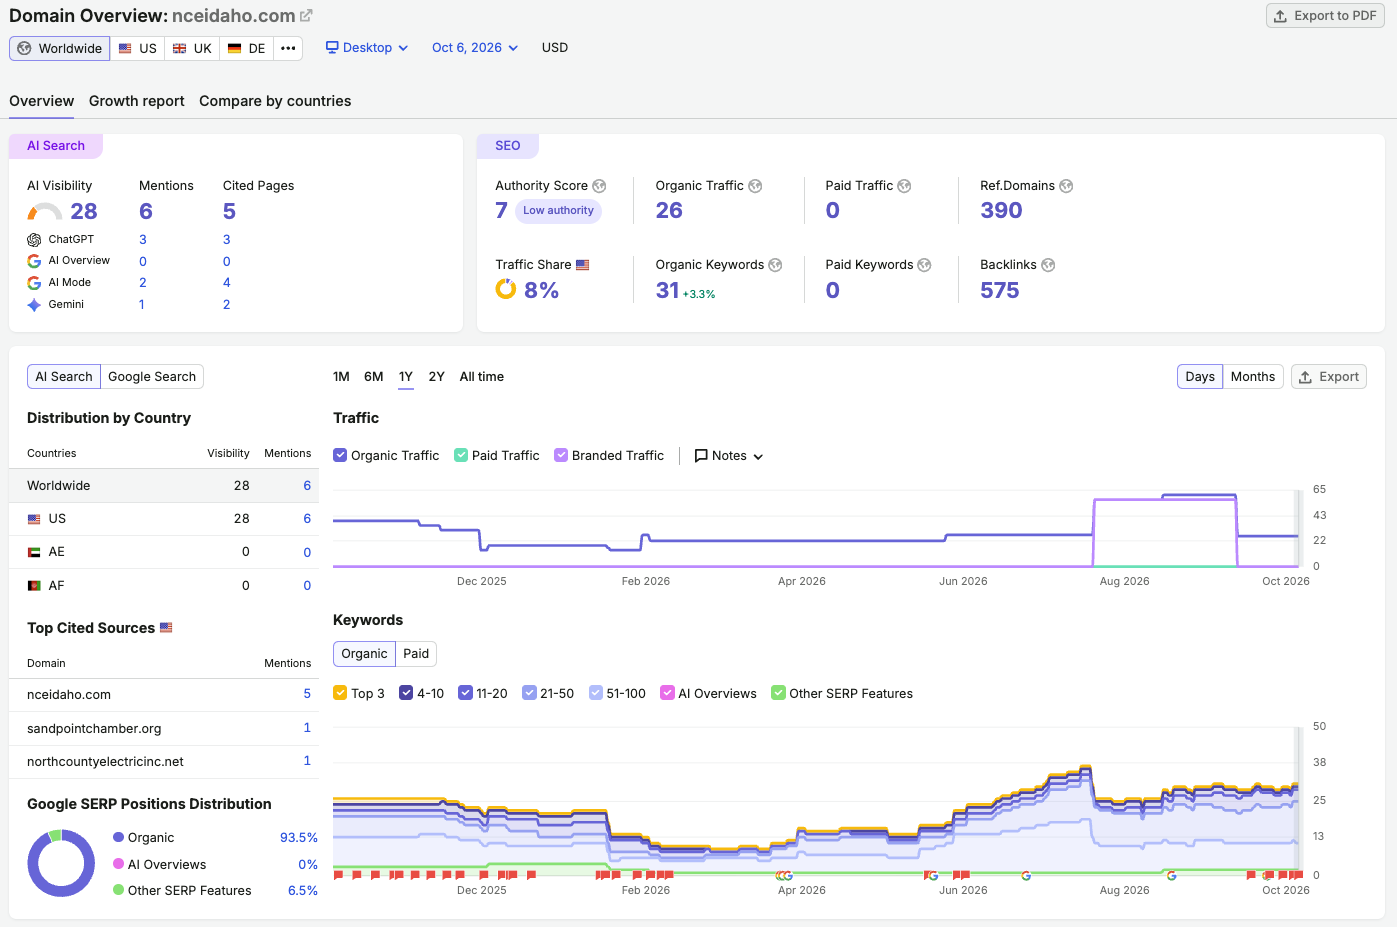This screenshot has height=927, width=1397.
Task: Switch chart granularity to Months
Action: coord(1253,377)
